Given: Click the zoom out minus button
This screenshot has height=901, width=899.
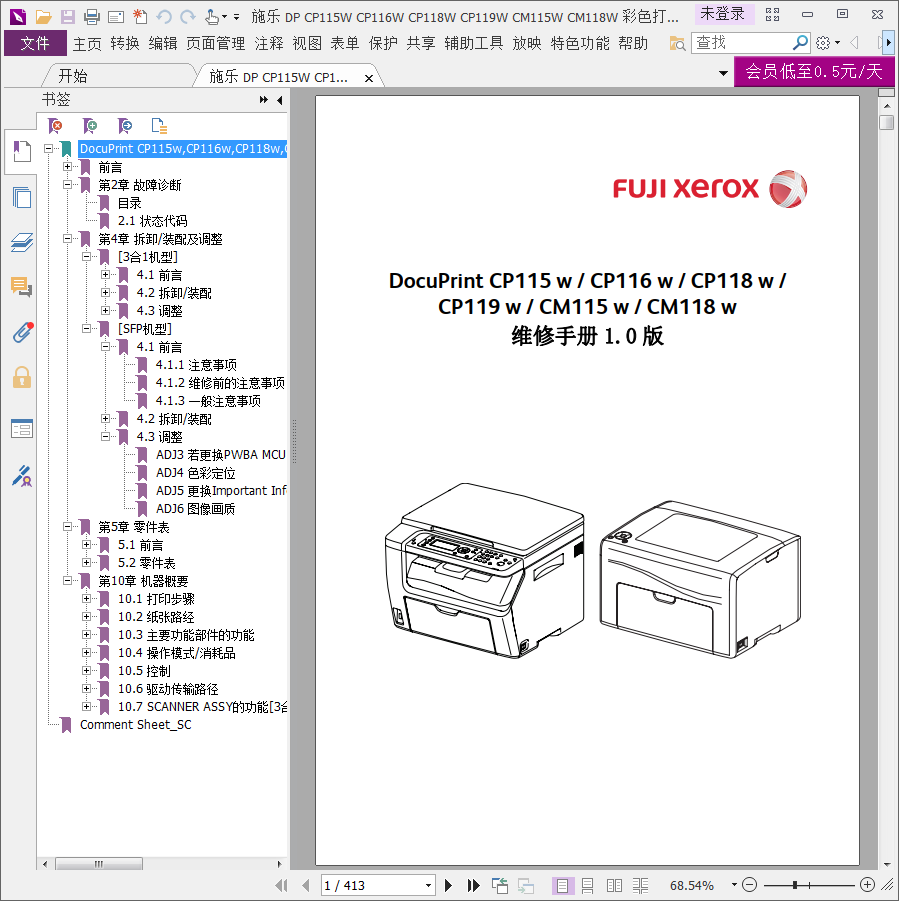Looking at the screenshot, I should pyautogui.click(x=750, y=885).
